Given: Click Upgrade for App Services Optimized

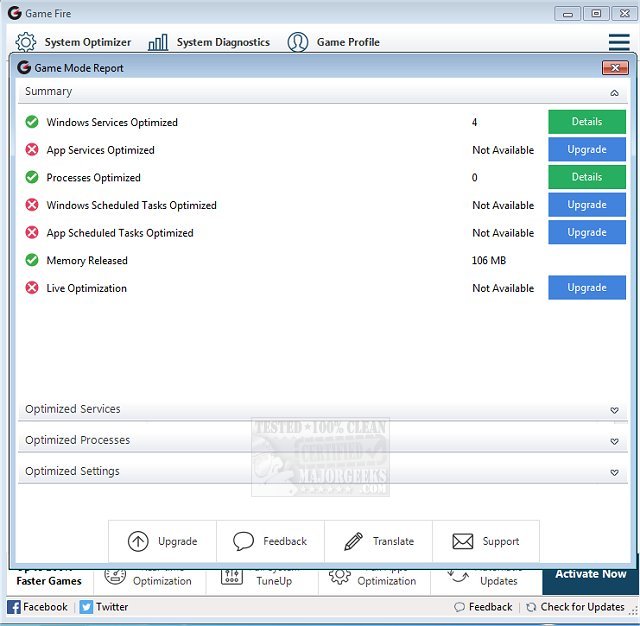Looking at the screenshot, I should (587, 149).
